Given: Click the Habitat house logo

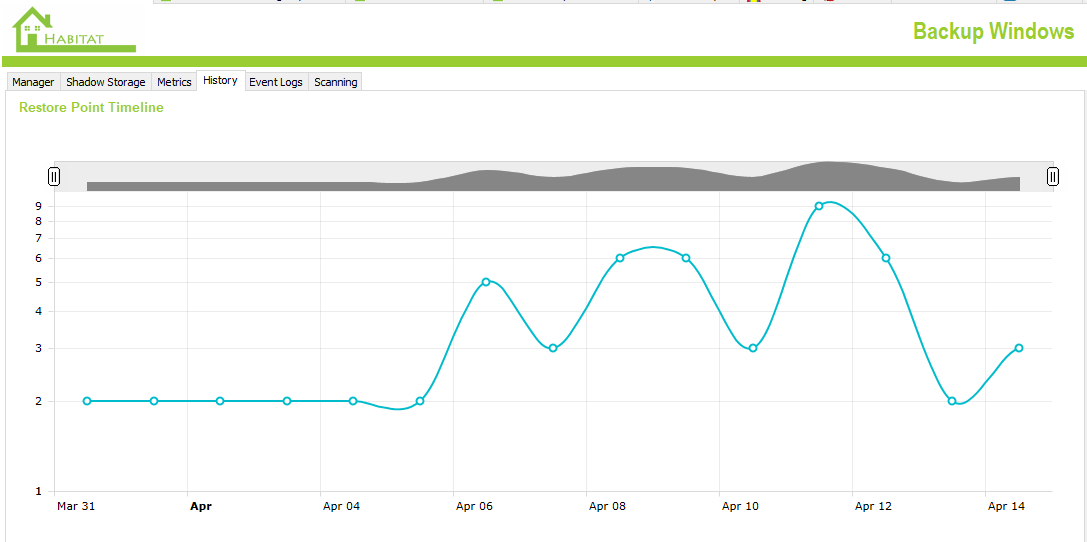Looking at the screenshot, I should tap(72, 30).
